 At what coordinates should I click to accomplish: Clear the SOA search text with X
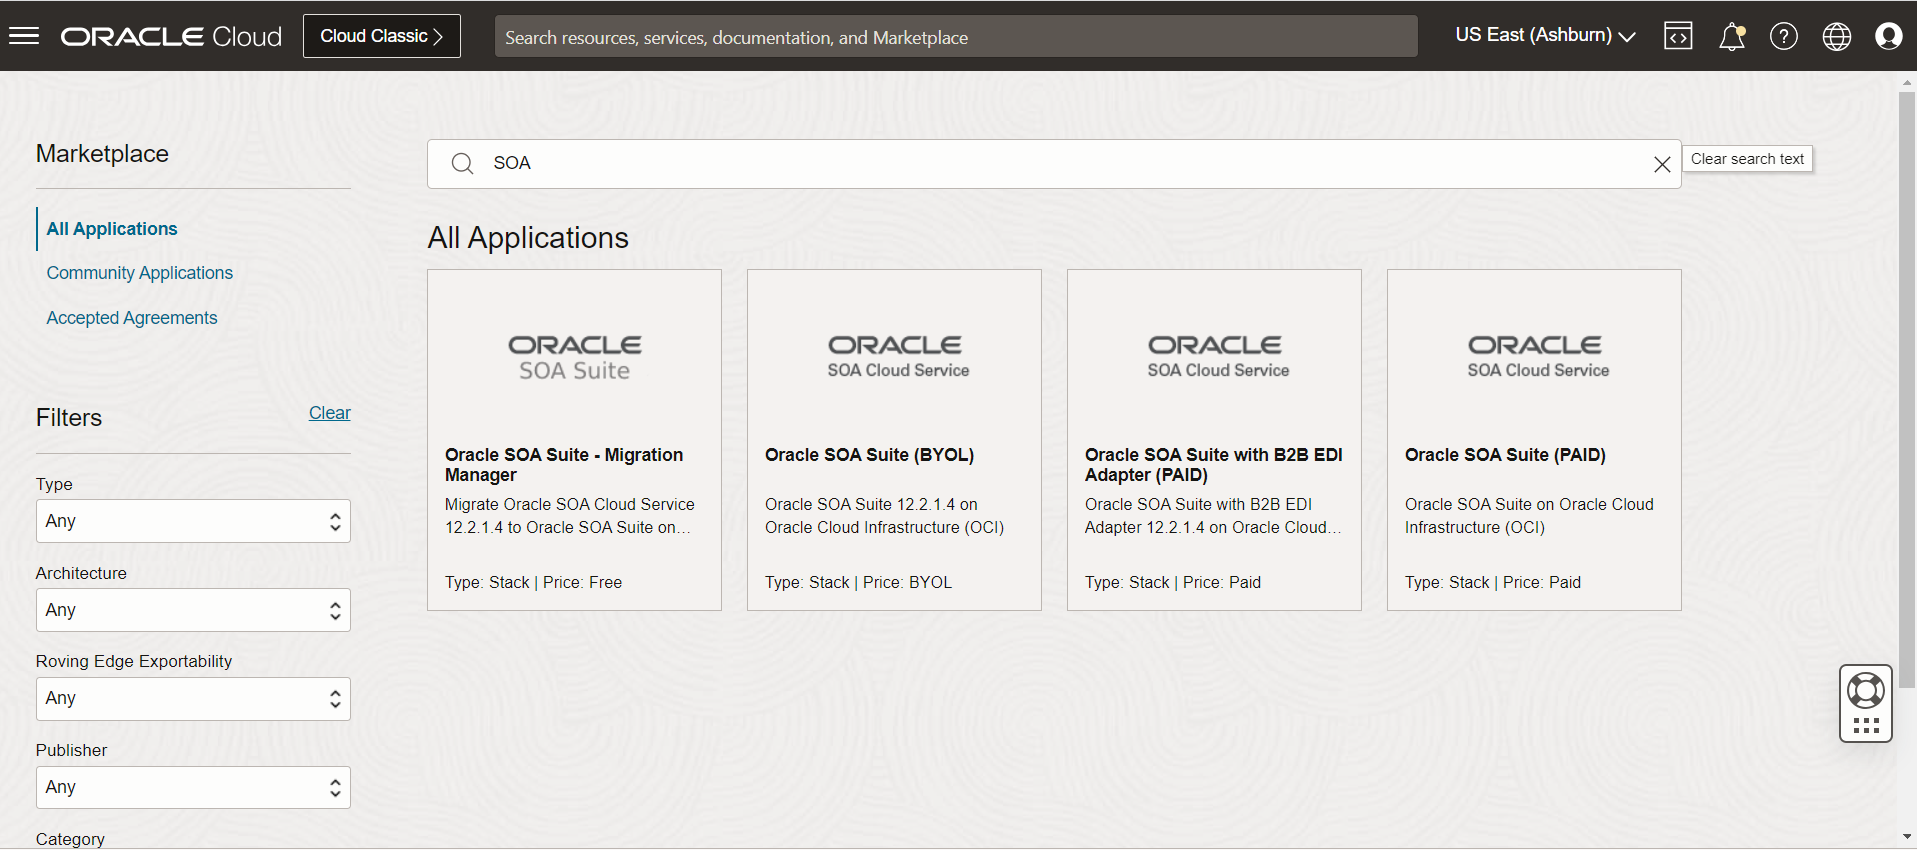click(x=1661, y=164)
